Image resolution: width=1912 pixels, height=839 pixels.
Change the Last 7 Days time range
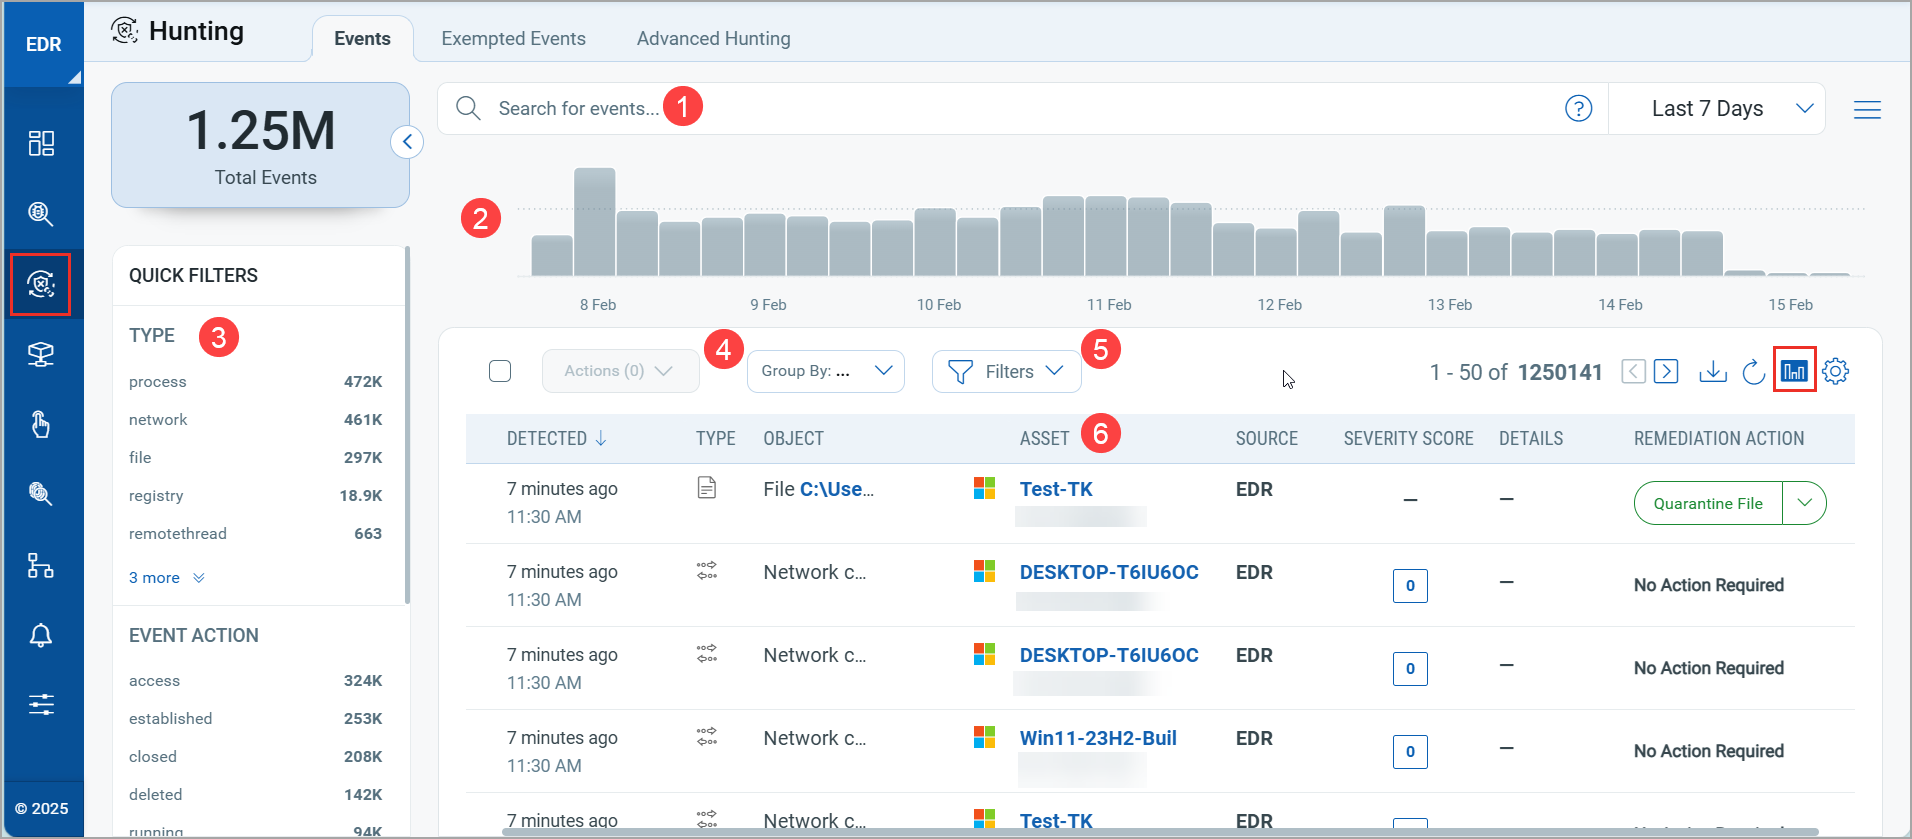click(1717, 108)
